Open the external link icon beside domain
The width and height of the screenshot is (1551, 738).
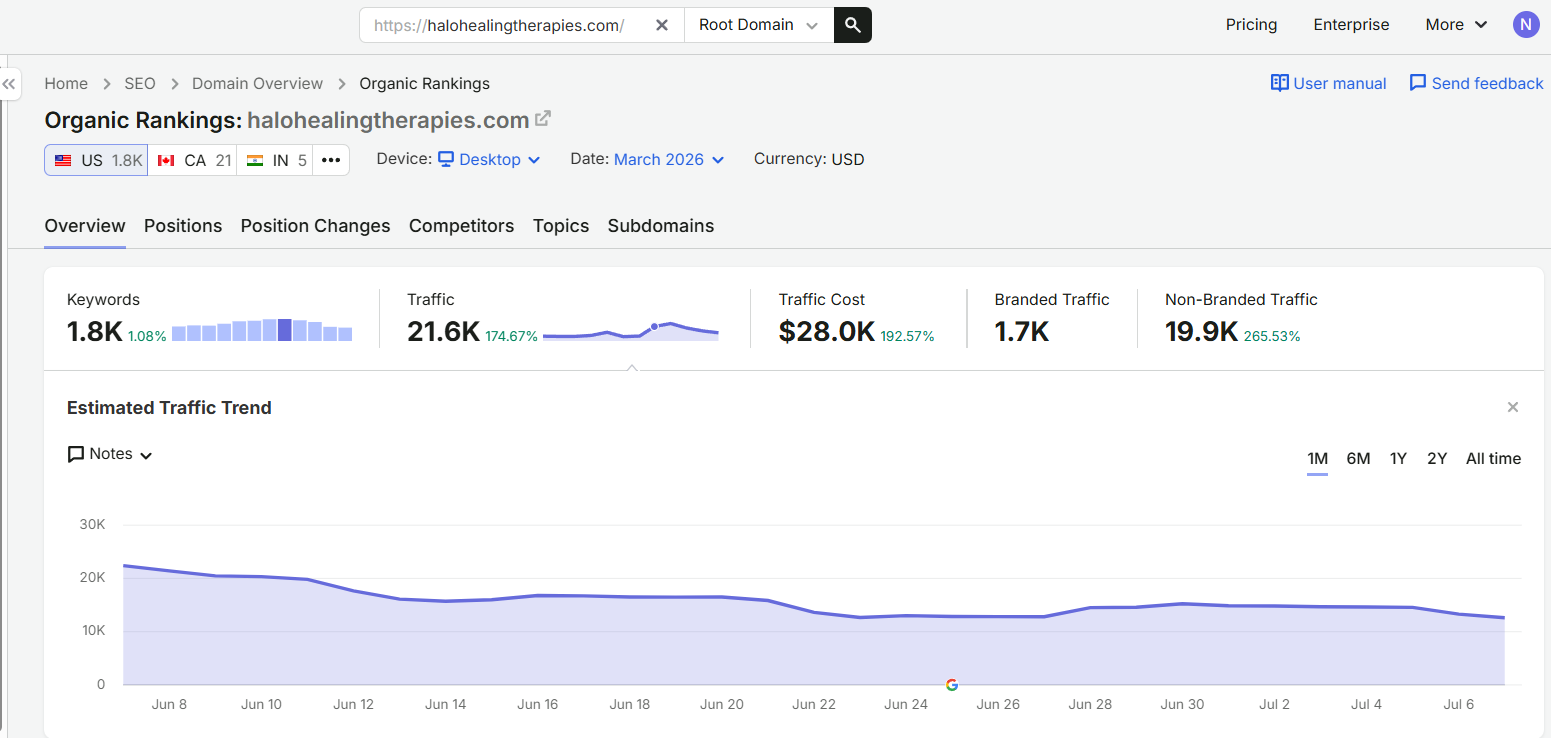click(x=543, y=119)
